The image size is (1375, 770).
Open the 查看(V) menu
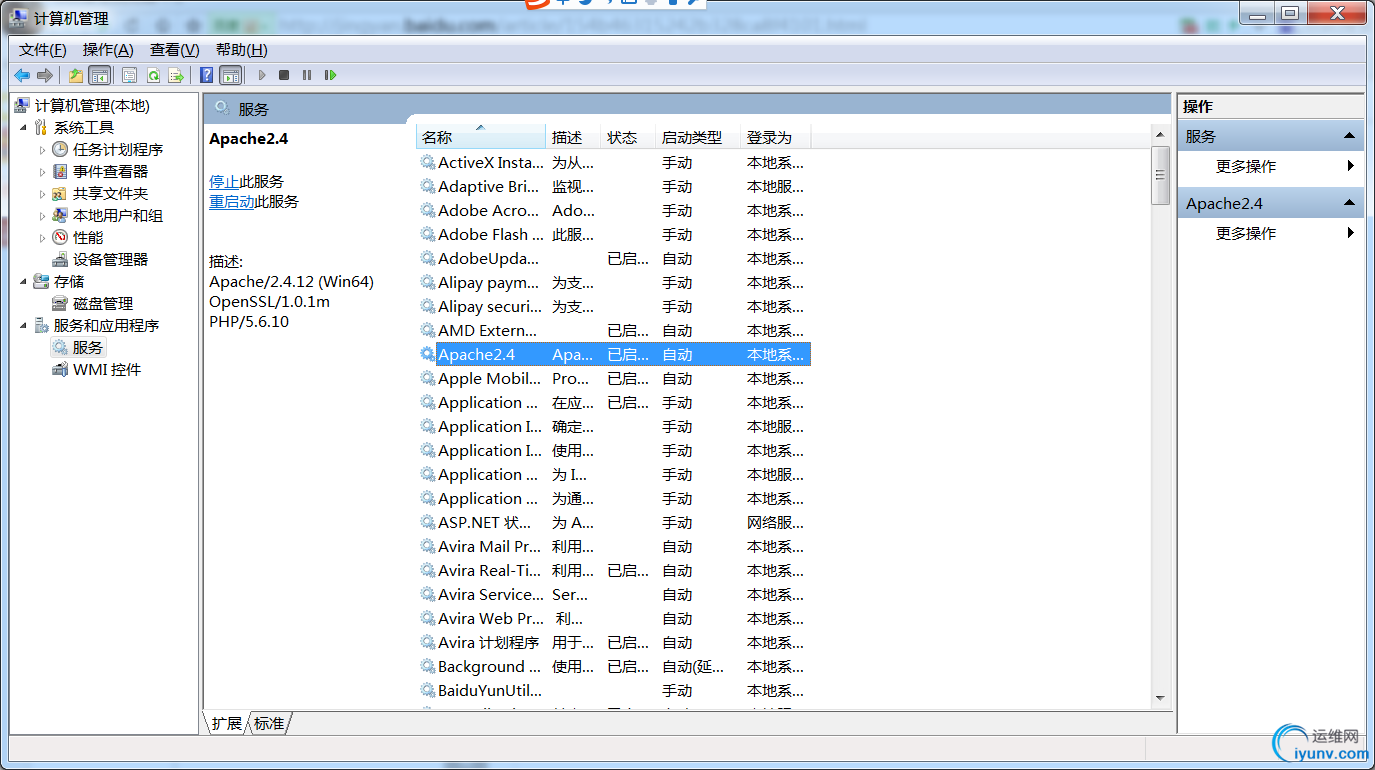(175, 50)
